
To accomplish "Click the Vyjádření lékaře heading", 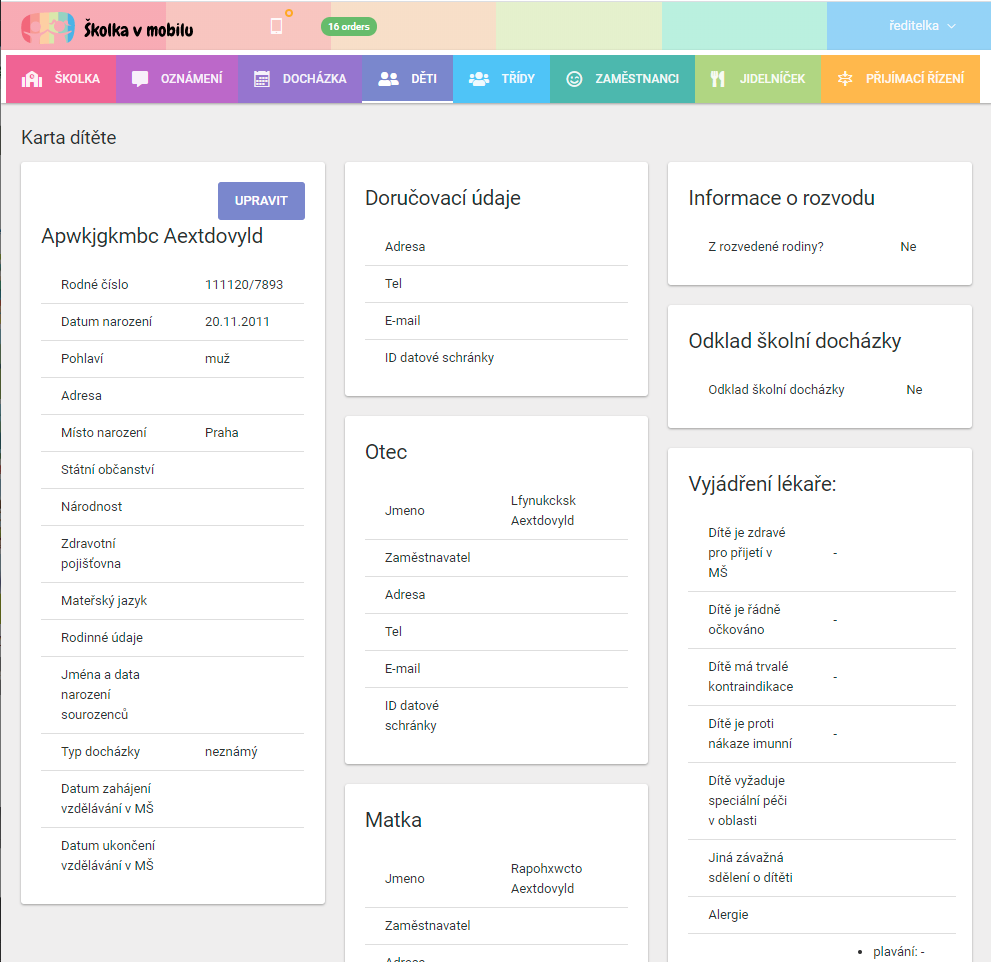I will (x=762, y=484).
